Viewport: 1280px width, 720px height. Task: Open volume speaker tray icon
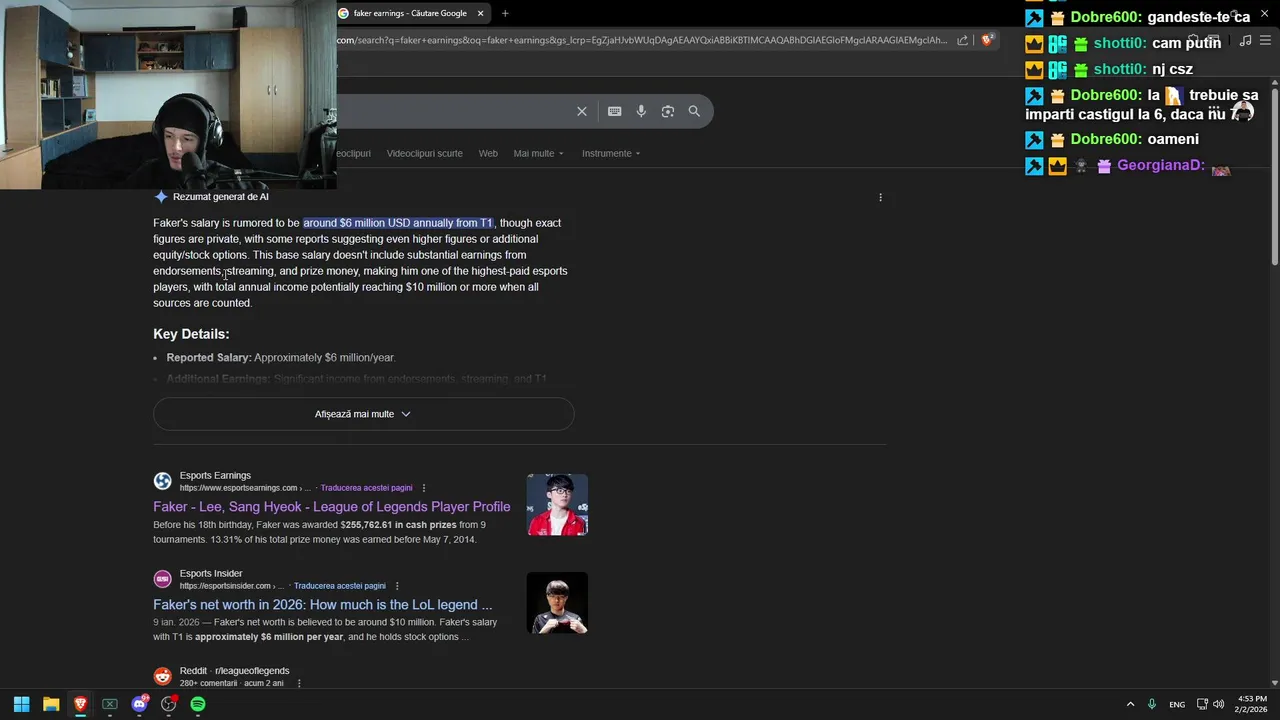click(1218, 704)
